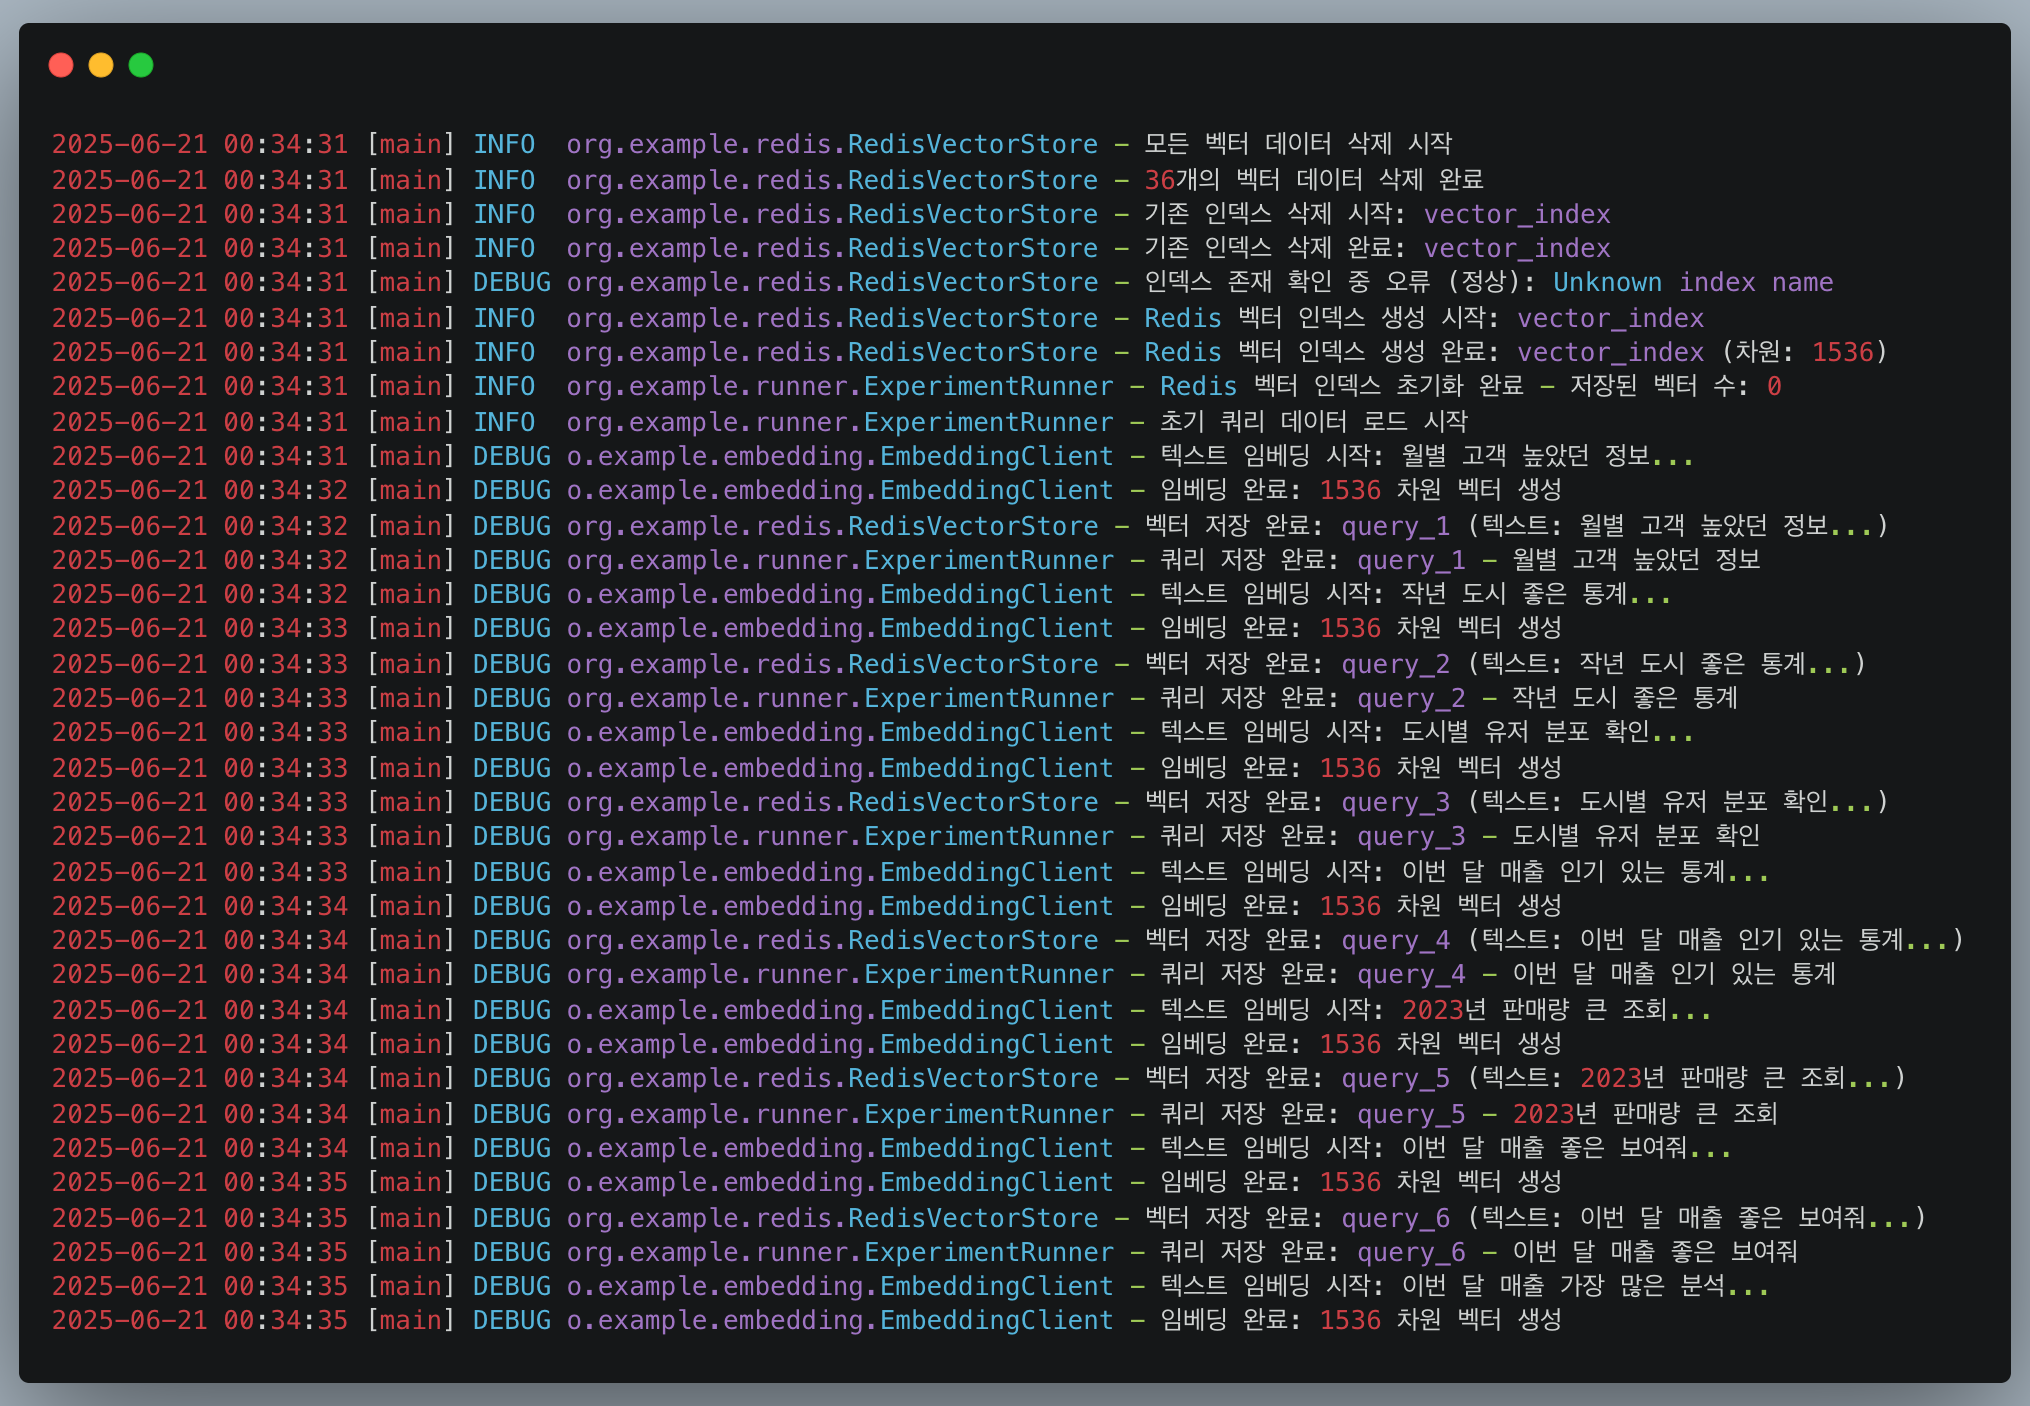This screenshot has height=1406, width=2030.
Task: Click the green maximize window dot
Action: (x=141, y=65)
